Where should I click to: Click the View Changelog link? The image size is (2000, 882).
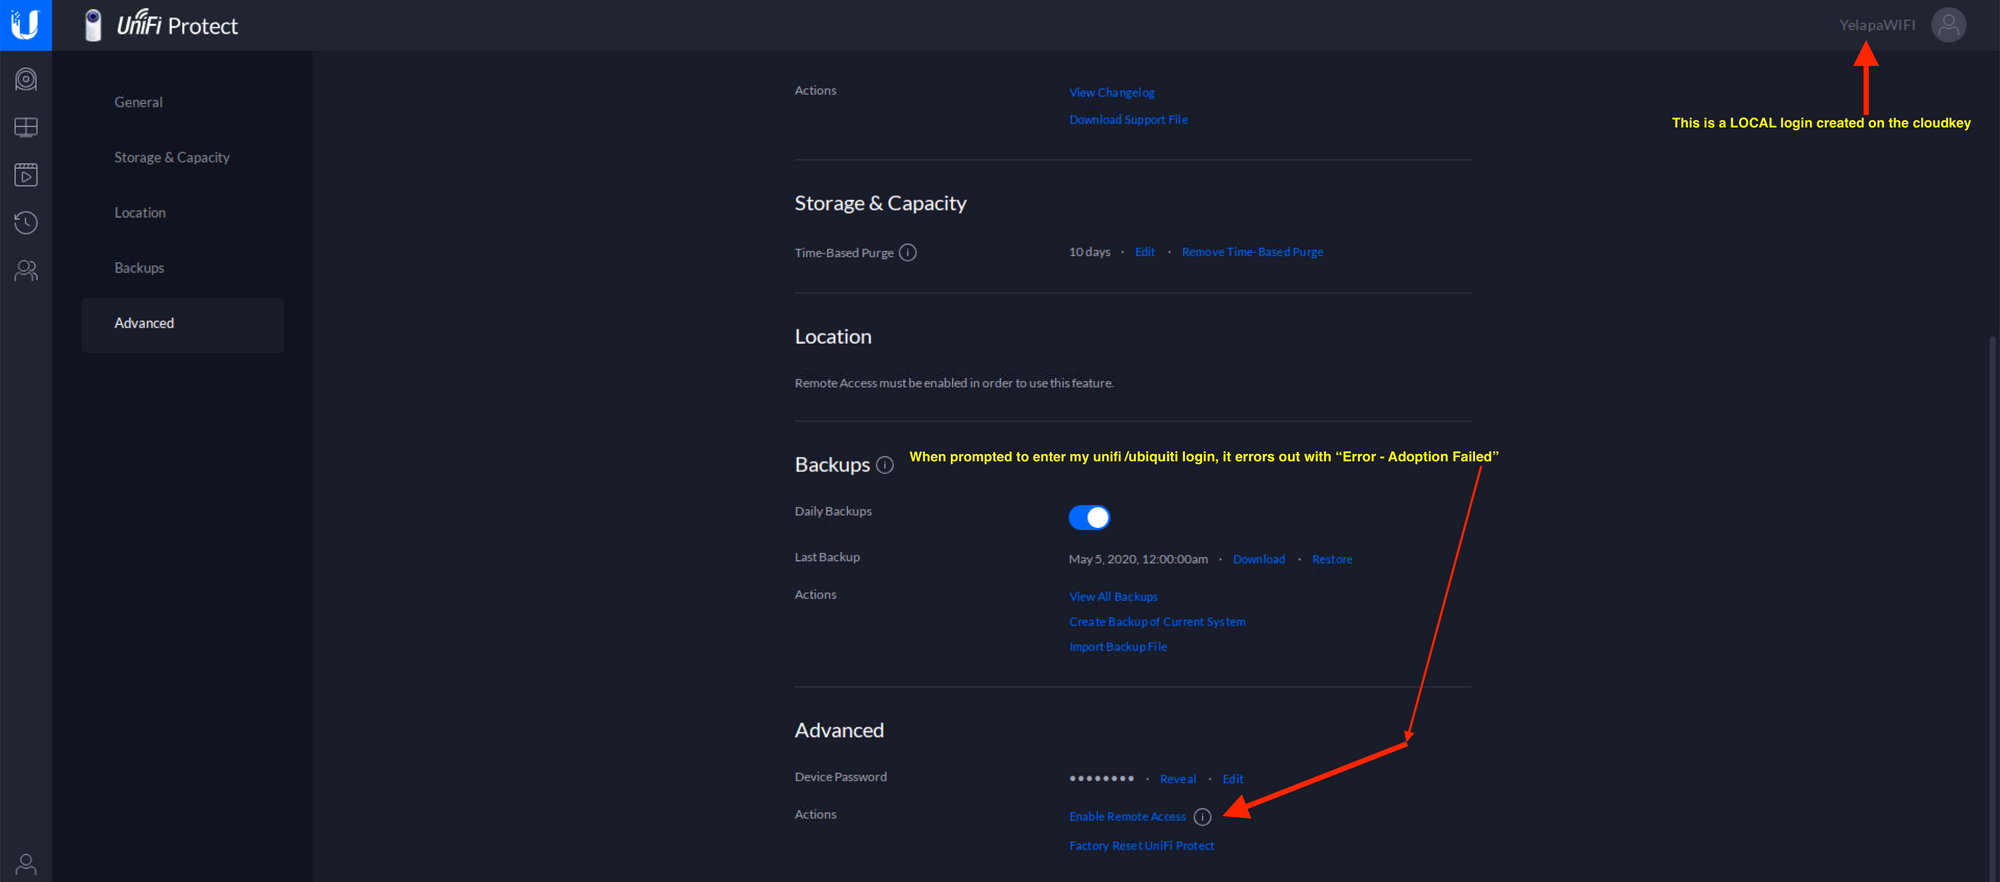click(1111, 93)
